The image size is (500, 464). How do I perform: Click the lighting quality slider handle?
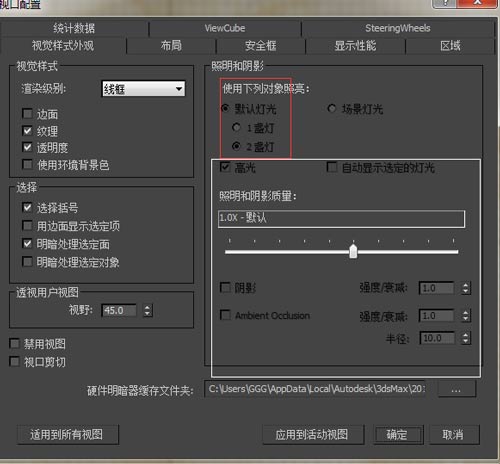coord(353,251)
